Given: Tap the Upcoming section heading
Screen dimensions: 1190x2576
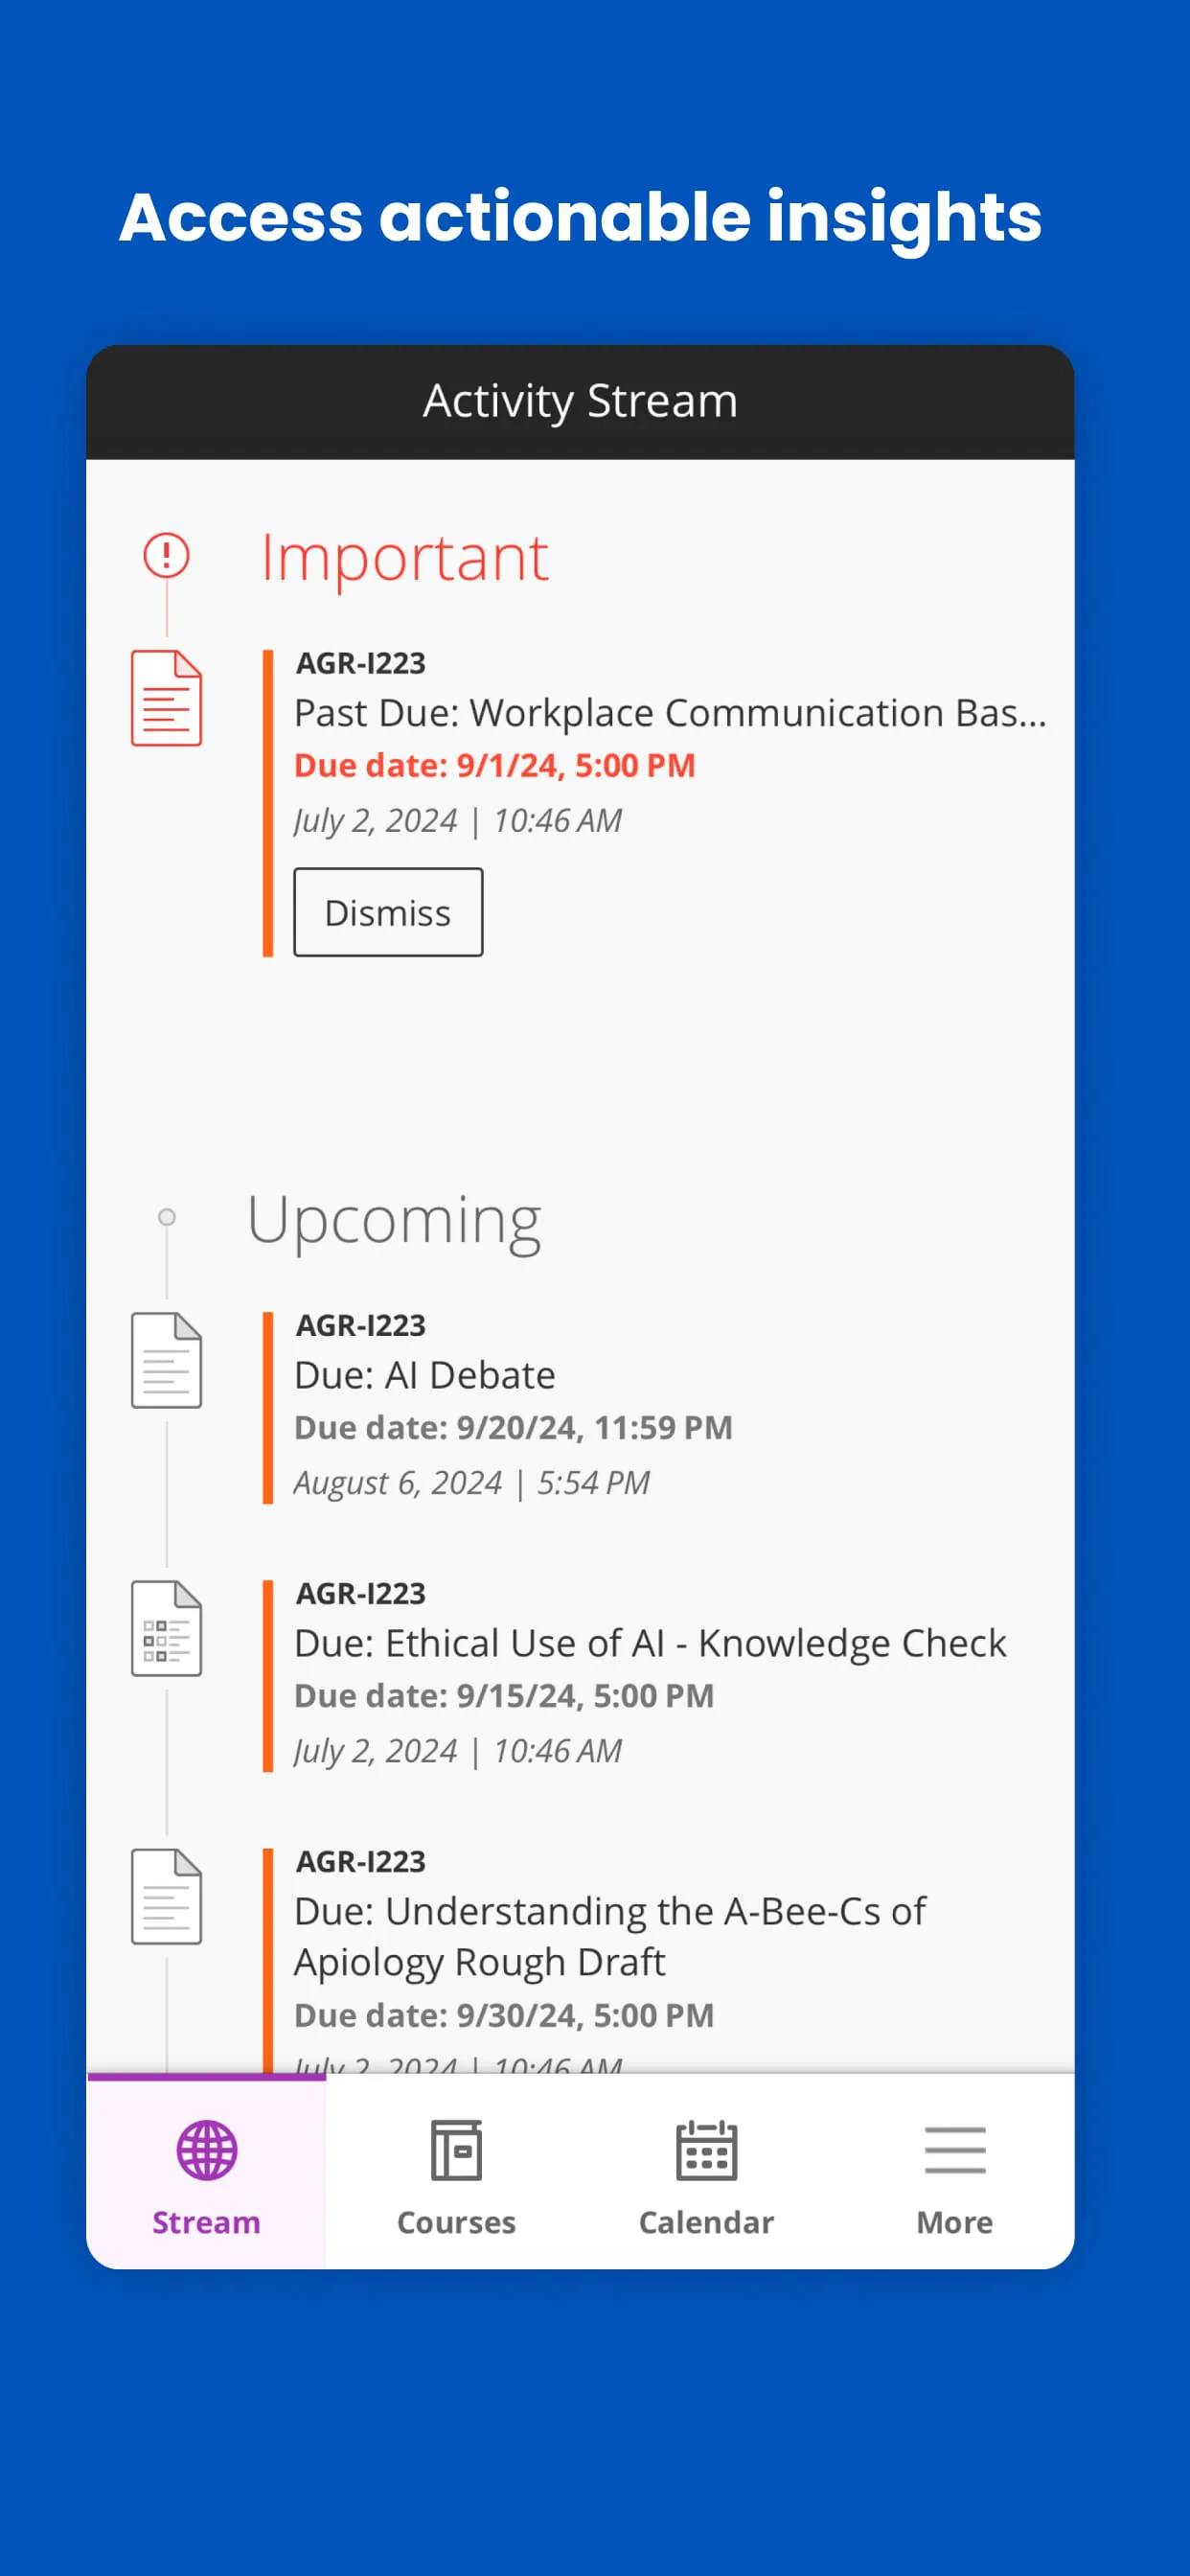Looking at the screenshot, I should 394,1219.
